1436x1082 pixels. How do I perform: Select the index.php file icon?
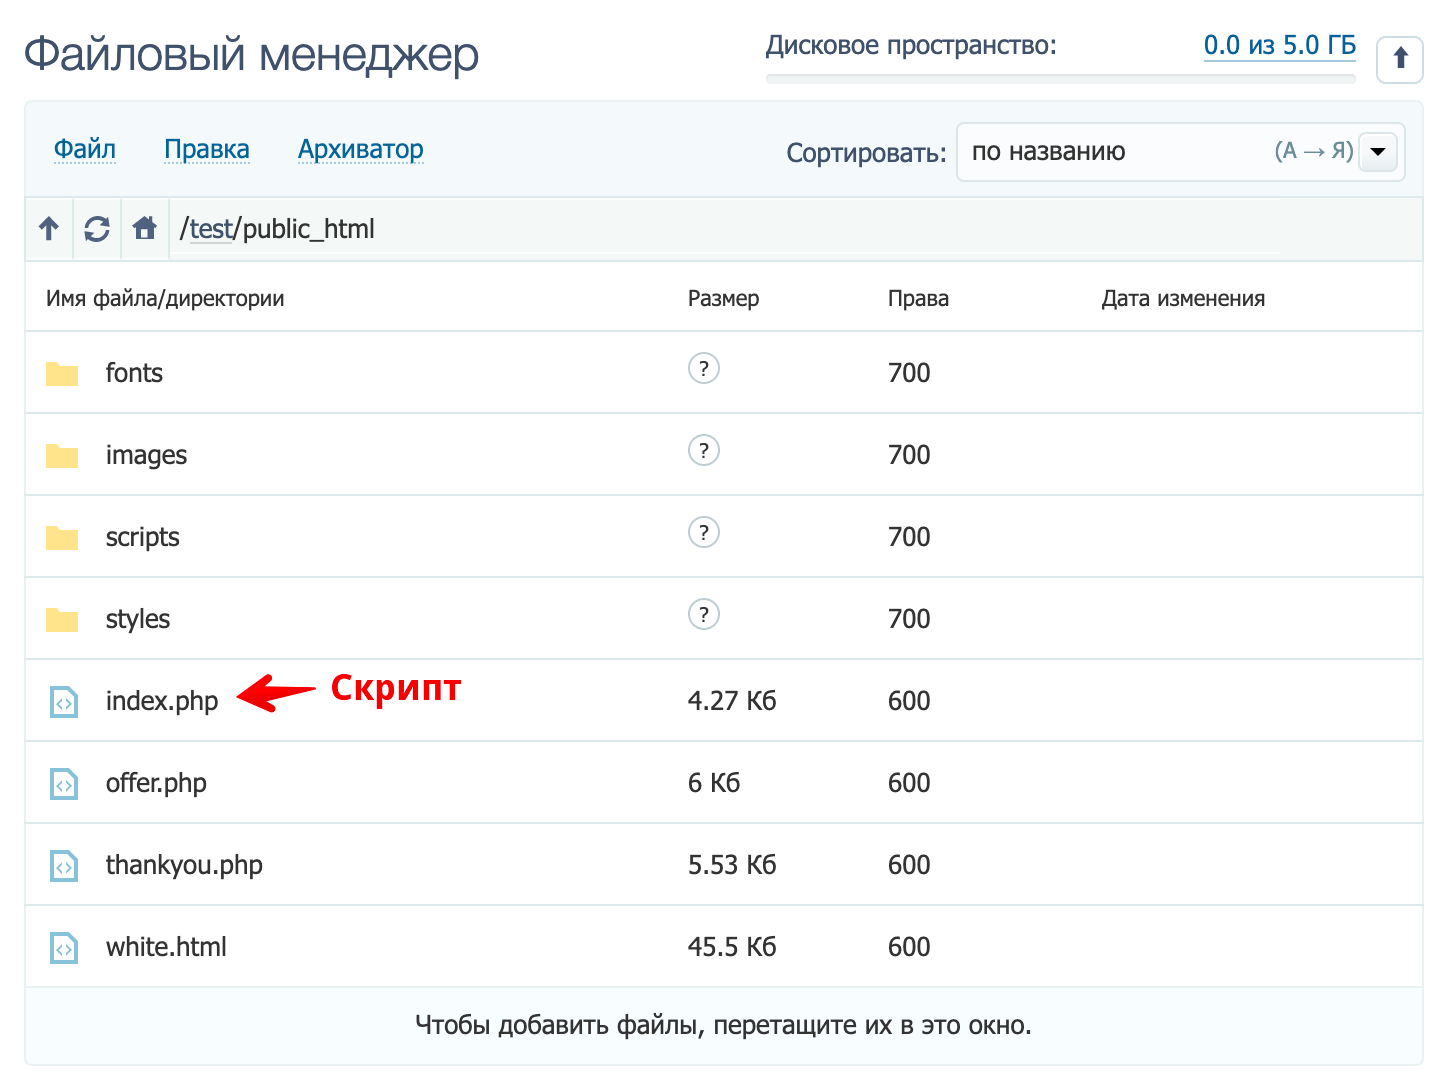coord(62,701)
